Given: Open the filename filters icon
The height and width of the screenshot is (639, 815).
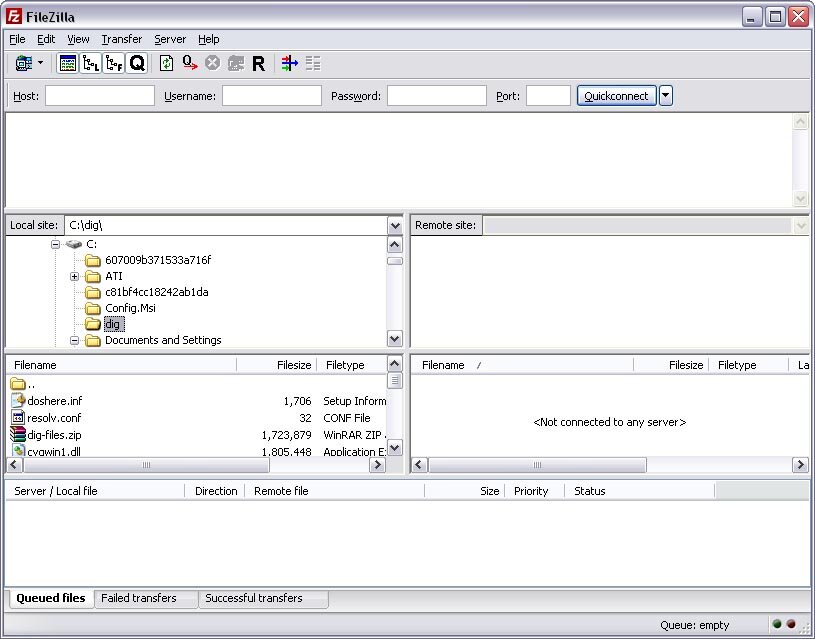Looking at the screenshot, I should 290,63.
